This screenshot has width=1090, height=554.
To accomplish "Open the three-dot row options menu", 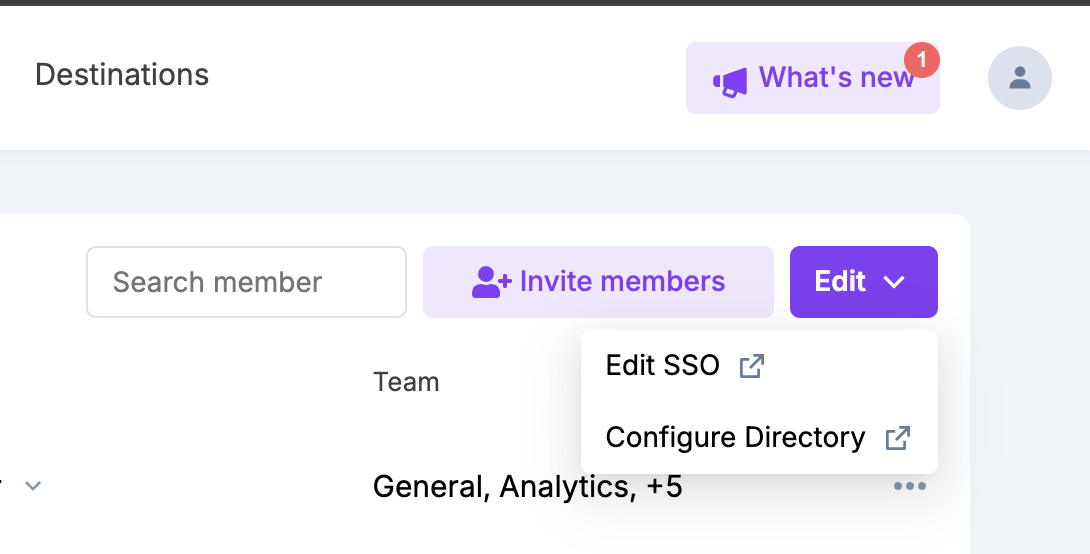I will click(909, 487).
